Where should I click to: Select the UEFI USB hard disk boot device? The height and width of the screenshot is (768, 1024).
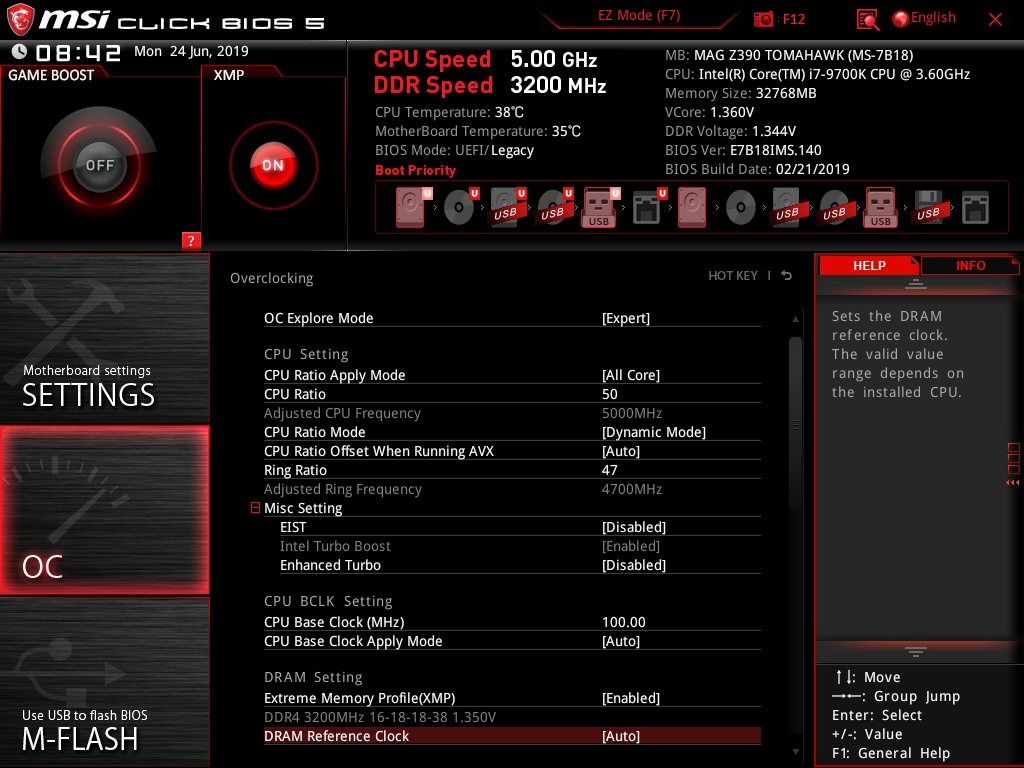[x=506, y=207]
